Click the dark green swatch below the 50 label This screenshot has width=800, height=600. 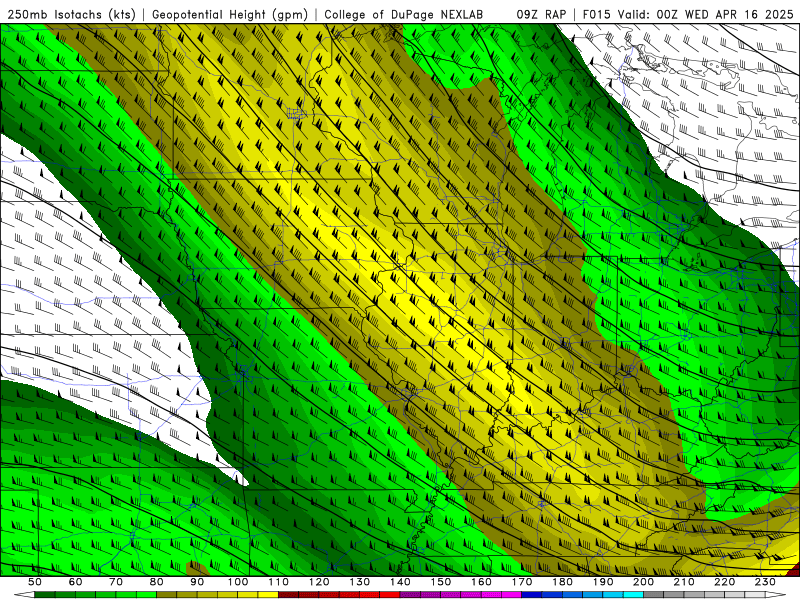tap(45, 595)
